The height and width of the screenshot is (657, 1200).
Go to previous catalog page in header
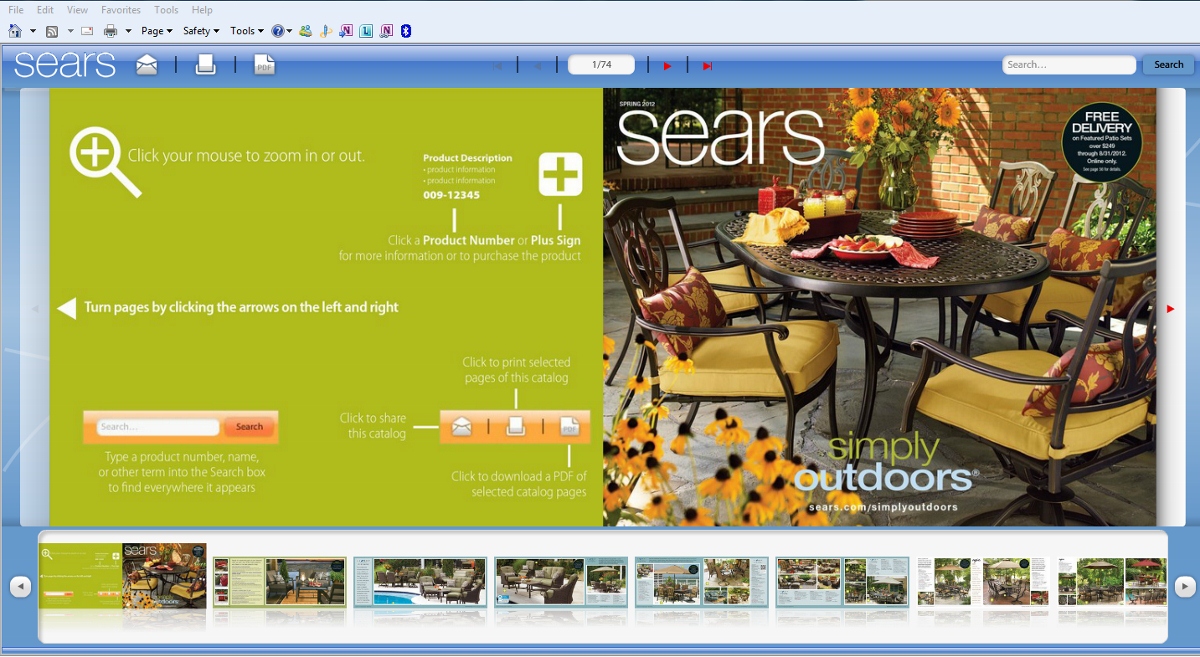[x=538, y=66]
